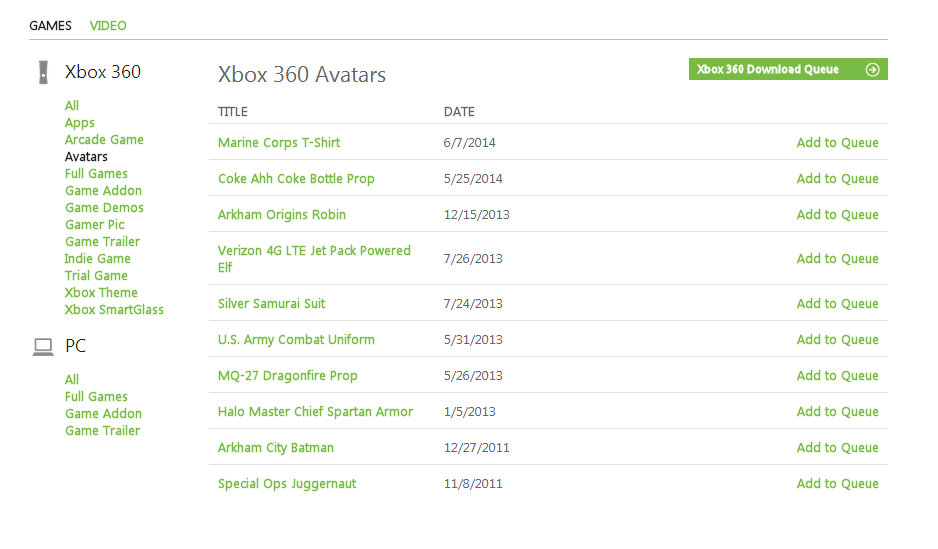Select Xbox Theme category

click(x=101, y=293)
